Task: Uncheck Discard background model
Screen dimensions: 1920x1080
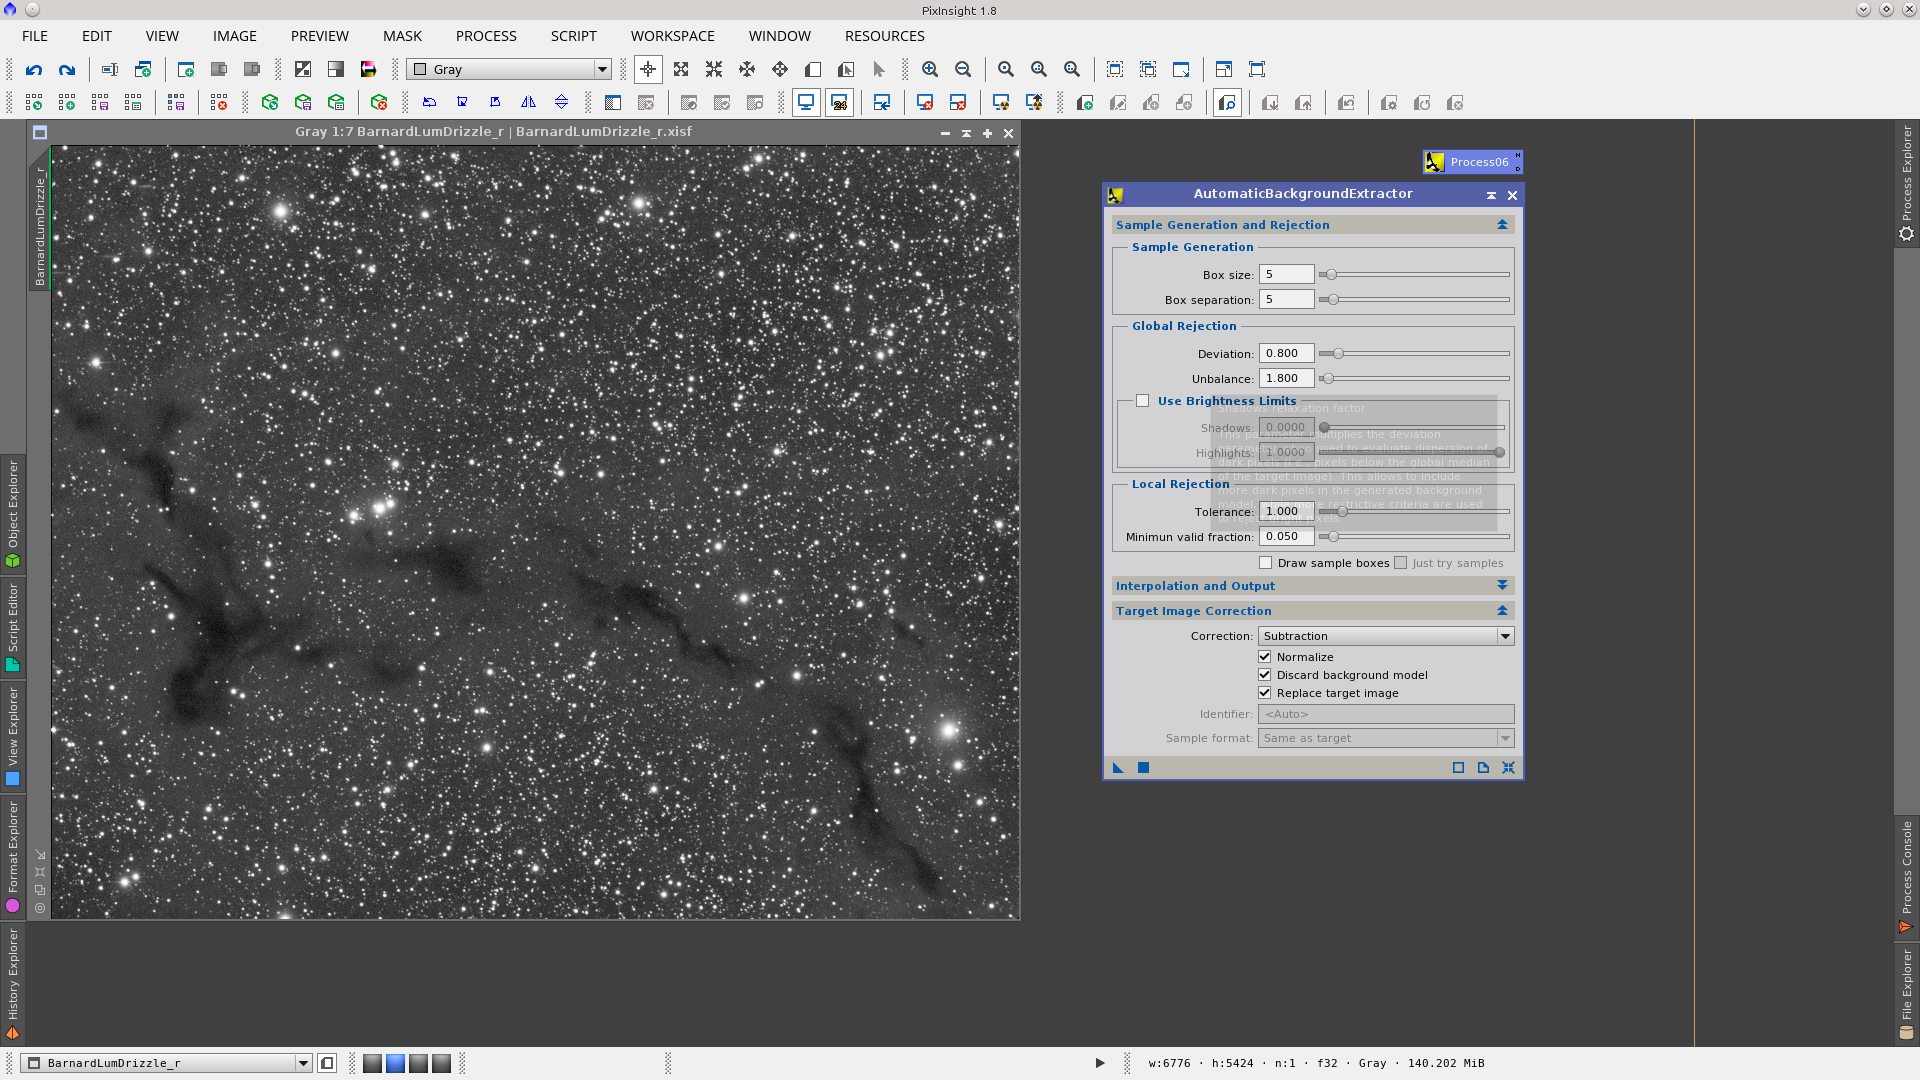Action: 1265,675
